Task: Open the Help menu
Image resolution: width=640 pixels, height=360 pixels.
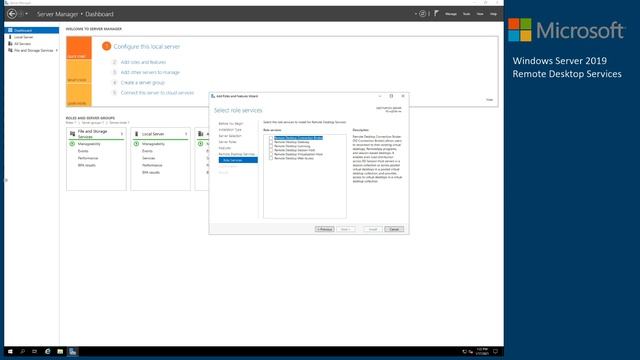Action: tap(493, 14)
